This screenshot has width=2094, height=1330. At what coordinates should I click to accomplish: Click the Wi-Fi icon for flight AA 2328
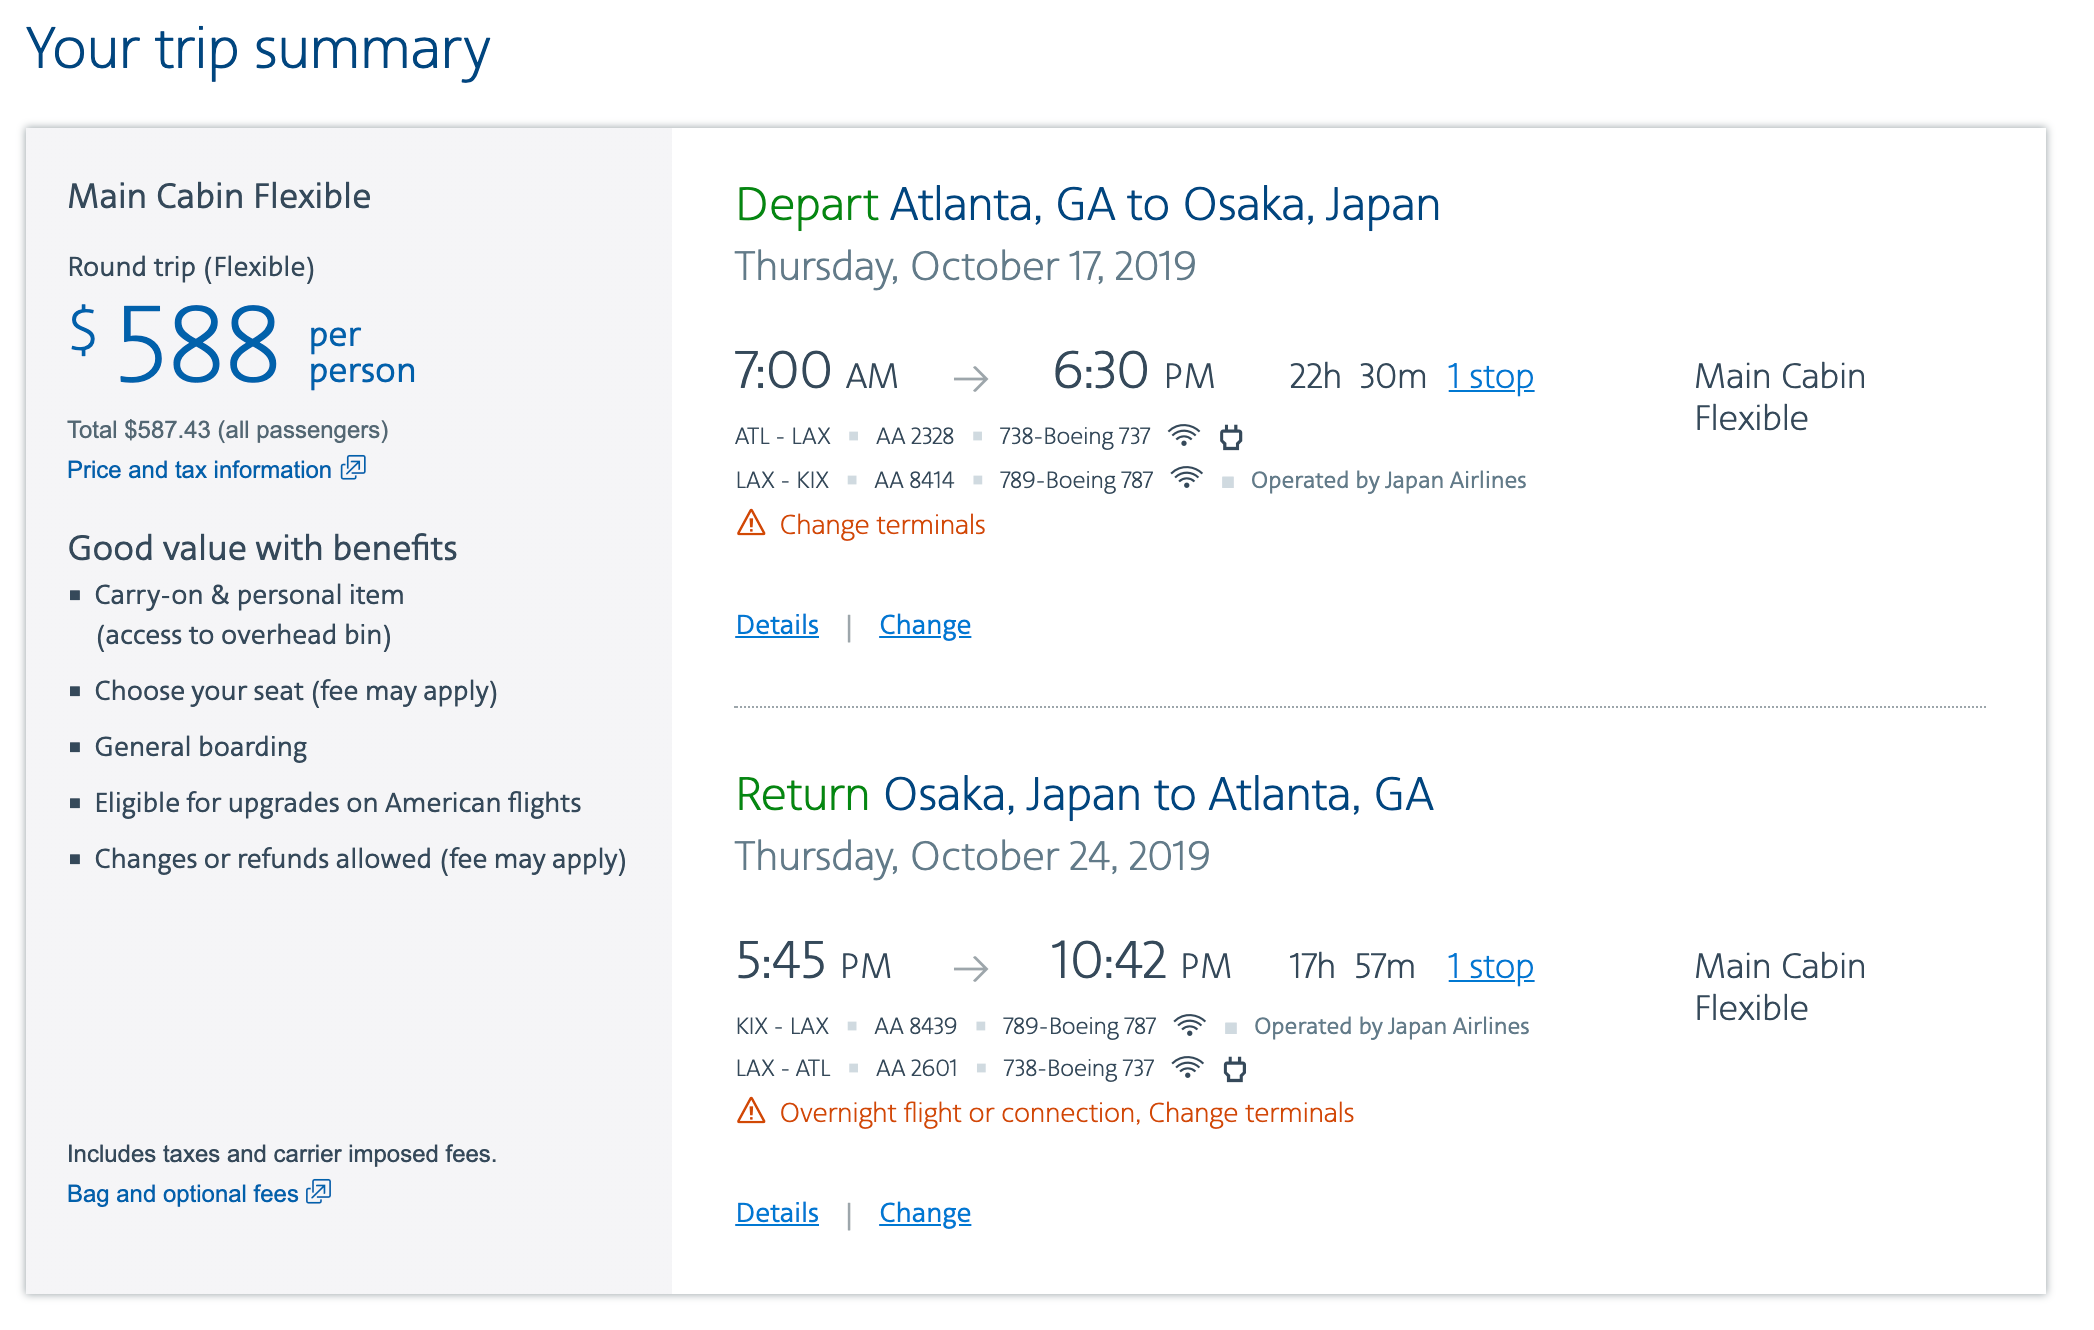[x=1184, y=436]
